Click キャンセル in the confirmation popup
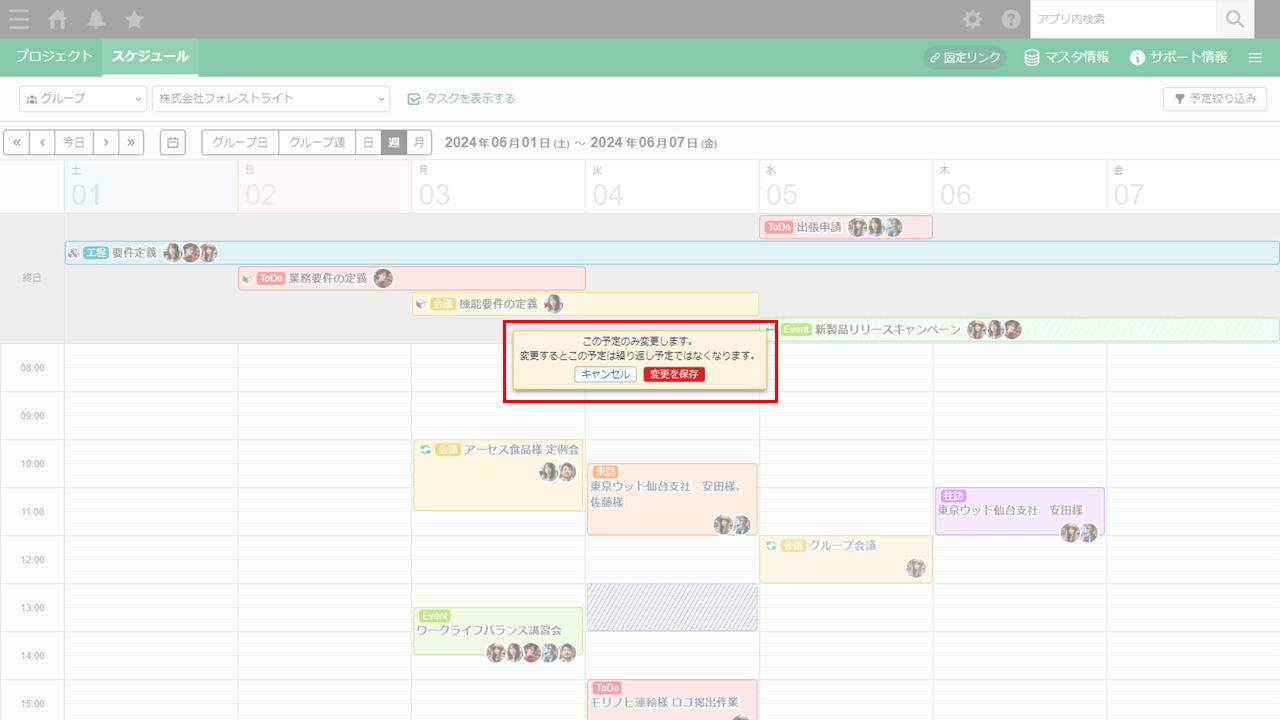 coord(606,374)
